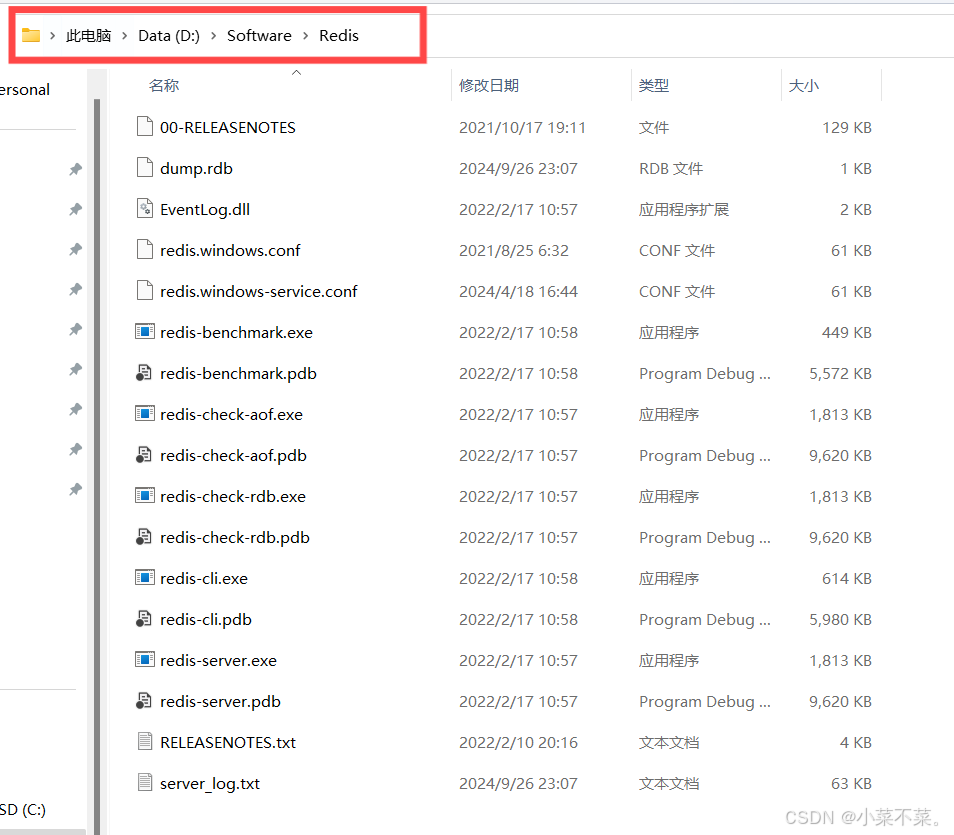
Task: Navigate to 此电脑 in the breadcrumb
Action: (x=89, y=36)
